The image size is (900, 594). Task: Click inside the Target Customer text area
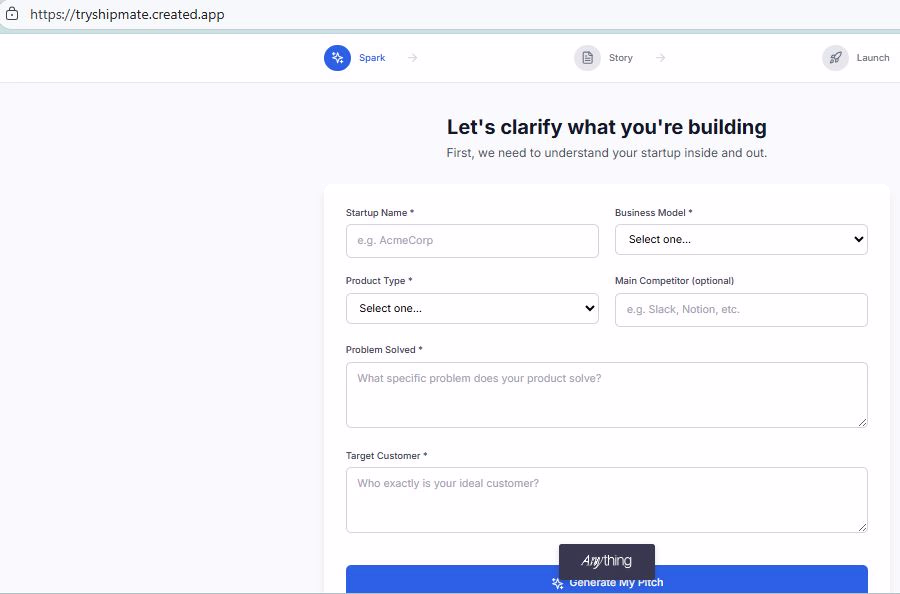point(606,499)
